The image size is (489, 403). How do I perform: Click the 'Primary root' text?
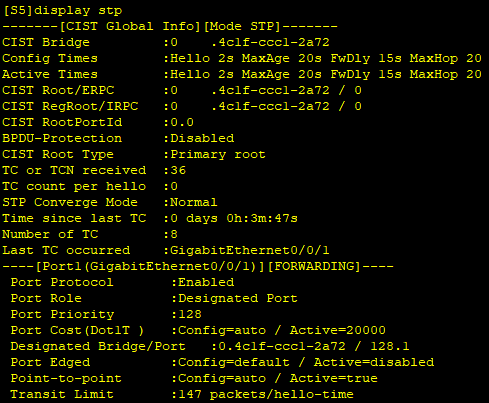pyautogui.click(x=218, y=154)
